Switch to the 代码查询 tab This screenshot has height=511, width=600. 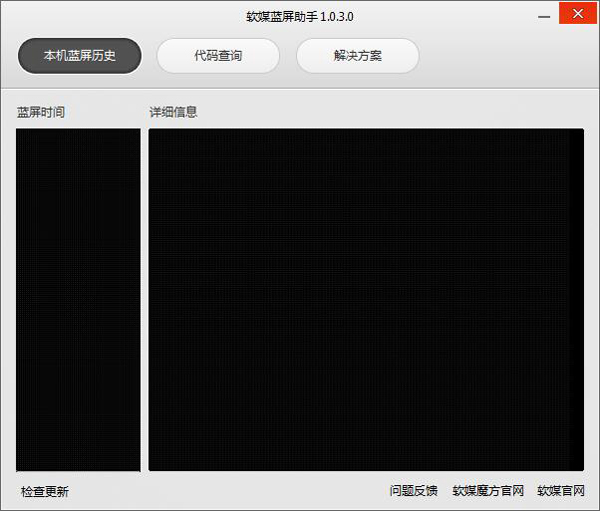218,56
